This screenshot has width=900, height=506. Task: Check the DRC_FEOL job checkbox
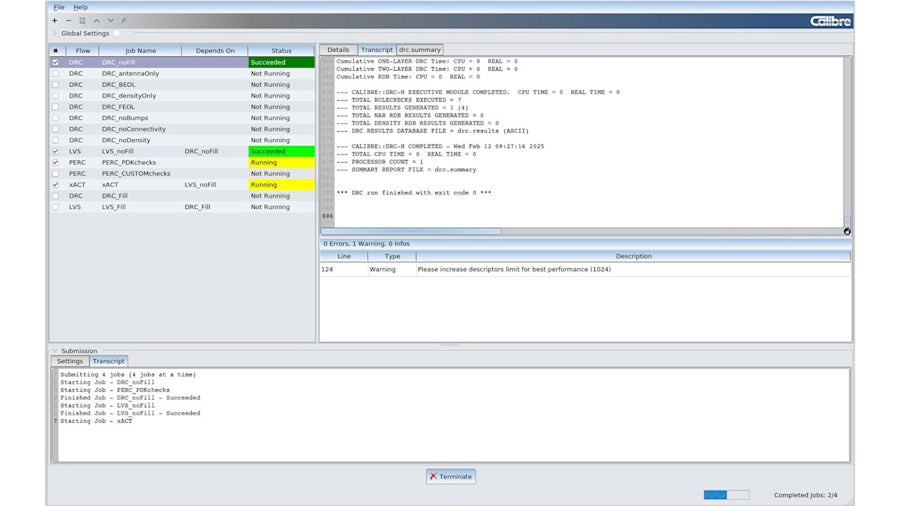(x=56, y=107)
